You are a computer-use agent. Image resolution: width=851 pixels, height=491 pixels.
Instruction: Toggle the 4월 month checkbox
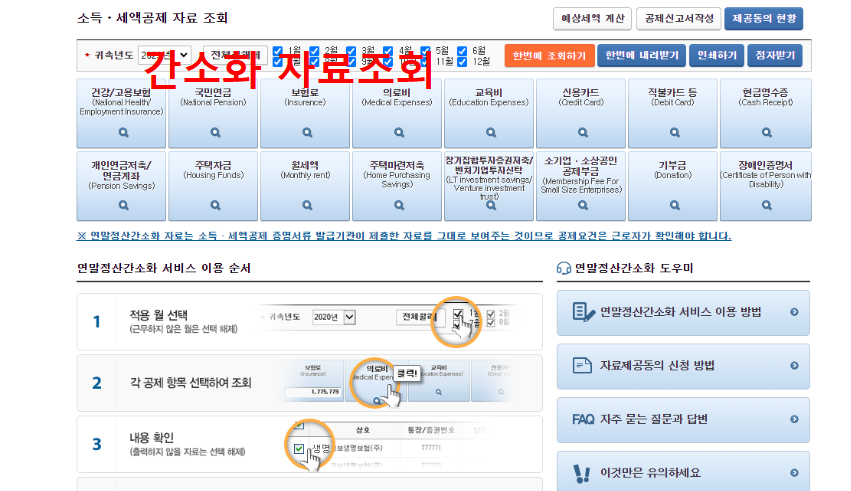click(388, 51)
